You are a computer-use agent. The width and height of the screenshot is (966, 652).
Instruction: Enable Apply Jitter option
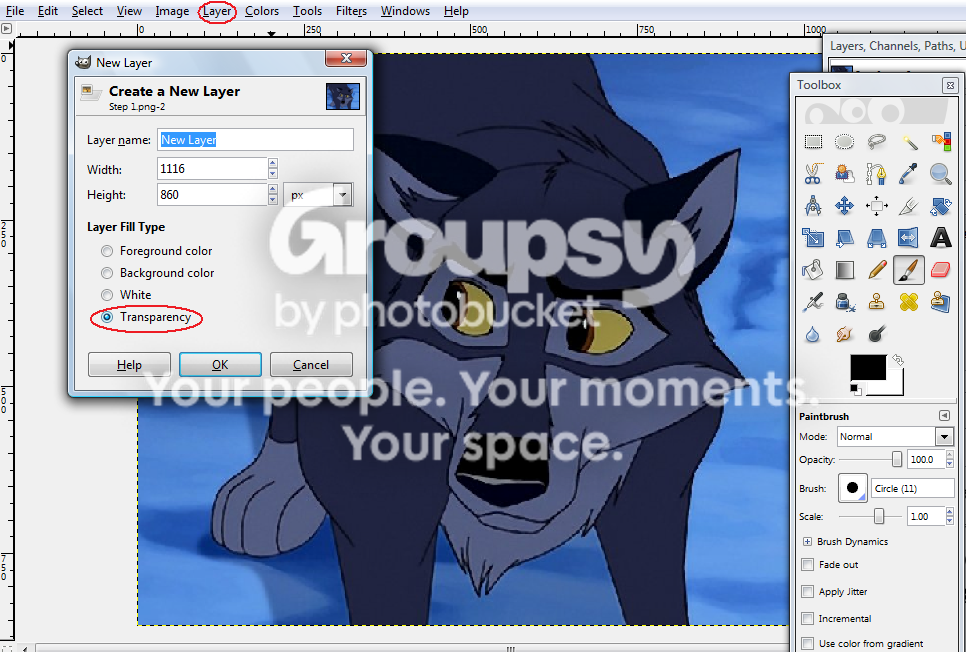807,592
